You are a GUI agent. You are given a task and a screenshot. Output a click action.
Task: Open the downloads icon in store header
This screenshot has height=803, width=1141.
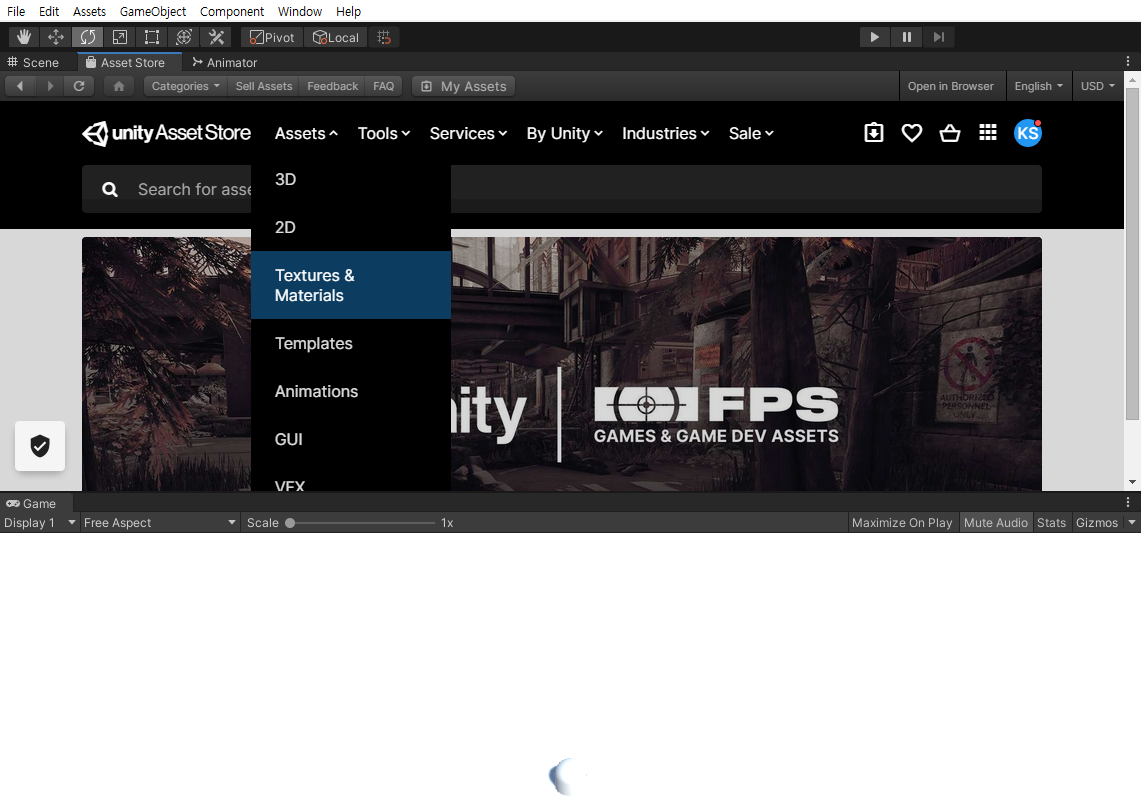(873, 133)
